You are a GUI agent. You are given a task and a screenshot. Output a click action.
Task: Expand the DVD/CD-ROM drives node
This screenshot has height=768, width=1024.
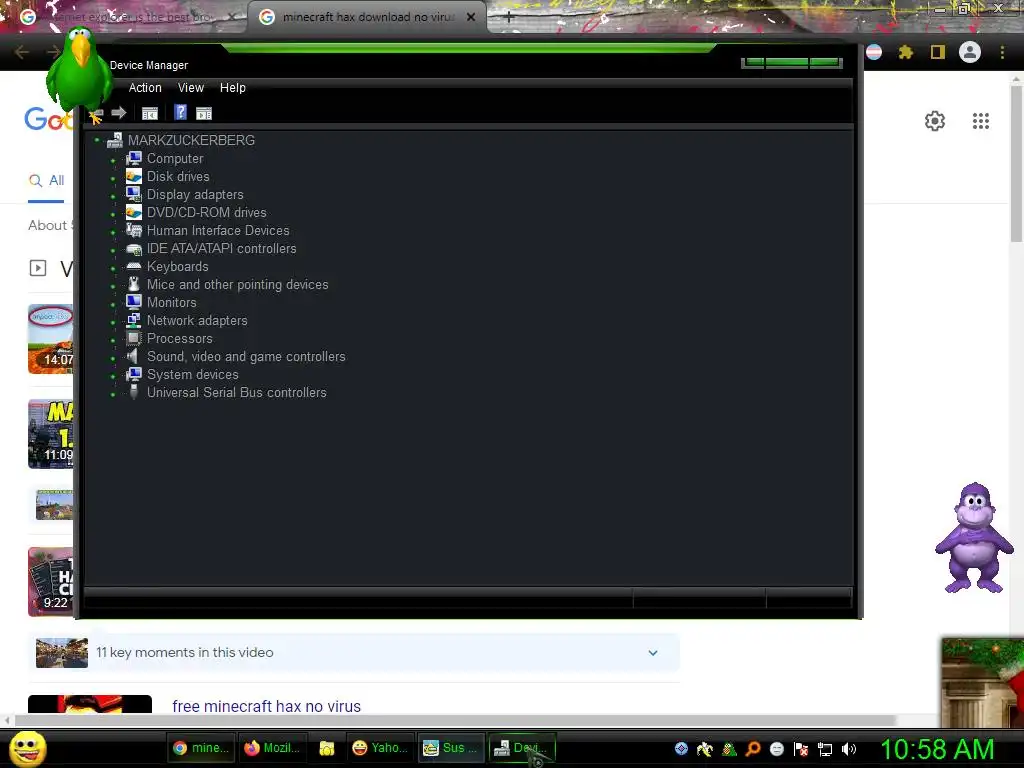(113, 214)
